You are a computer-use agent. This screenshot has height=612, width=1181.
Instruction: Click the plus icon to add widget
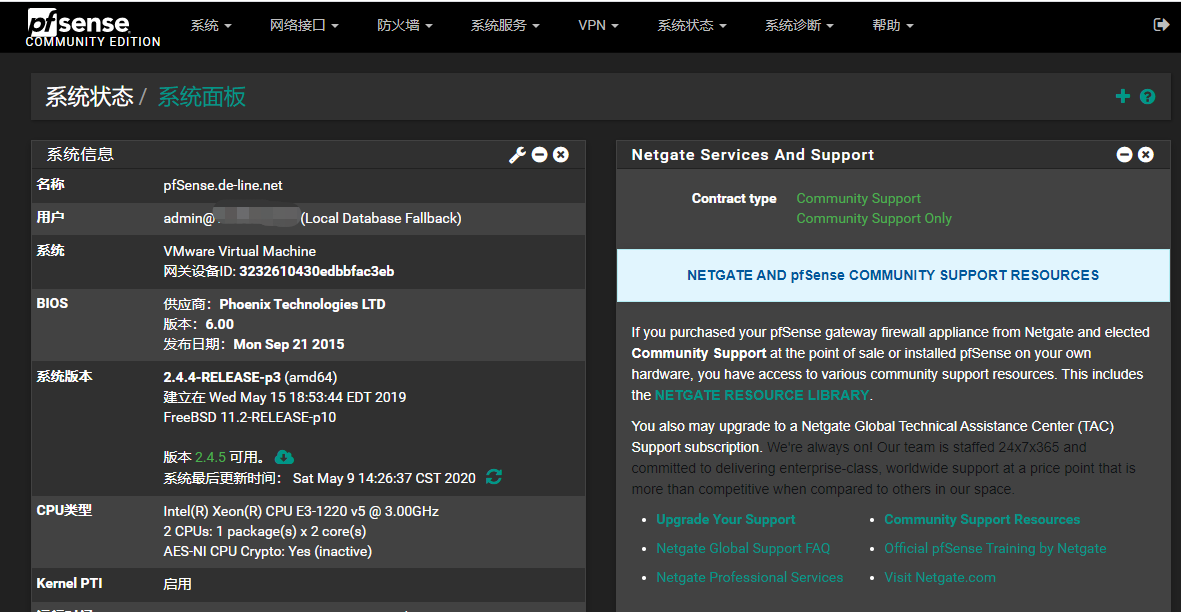(x=1123, y=96)
